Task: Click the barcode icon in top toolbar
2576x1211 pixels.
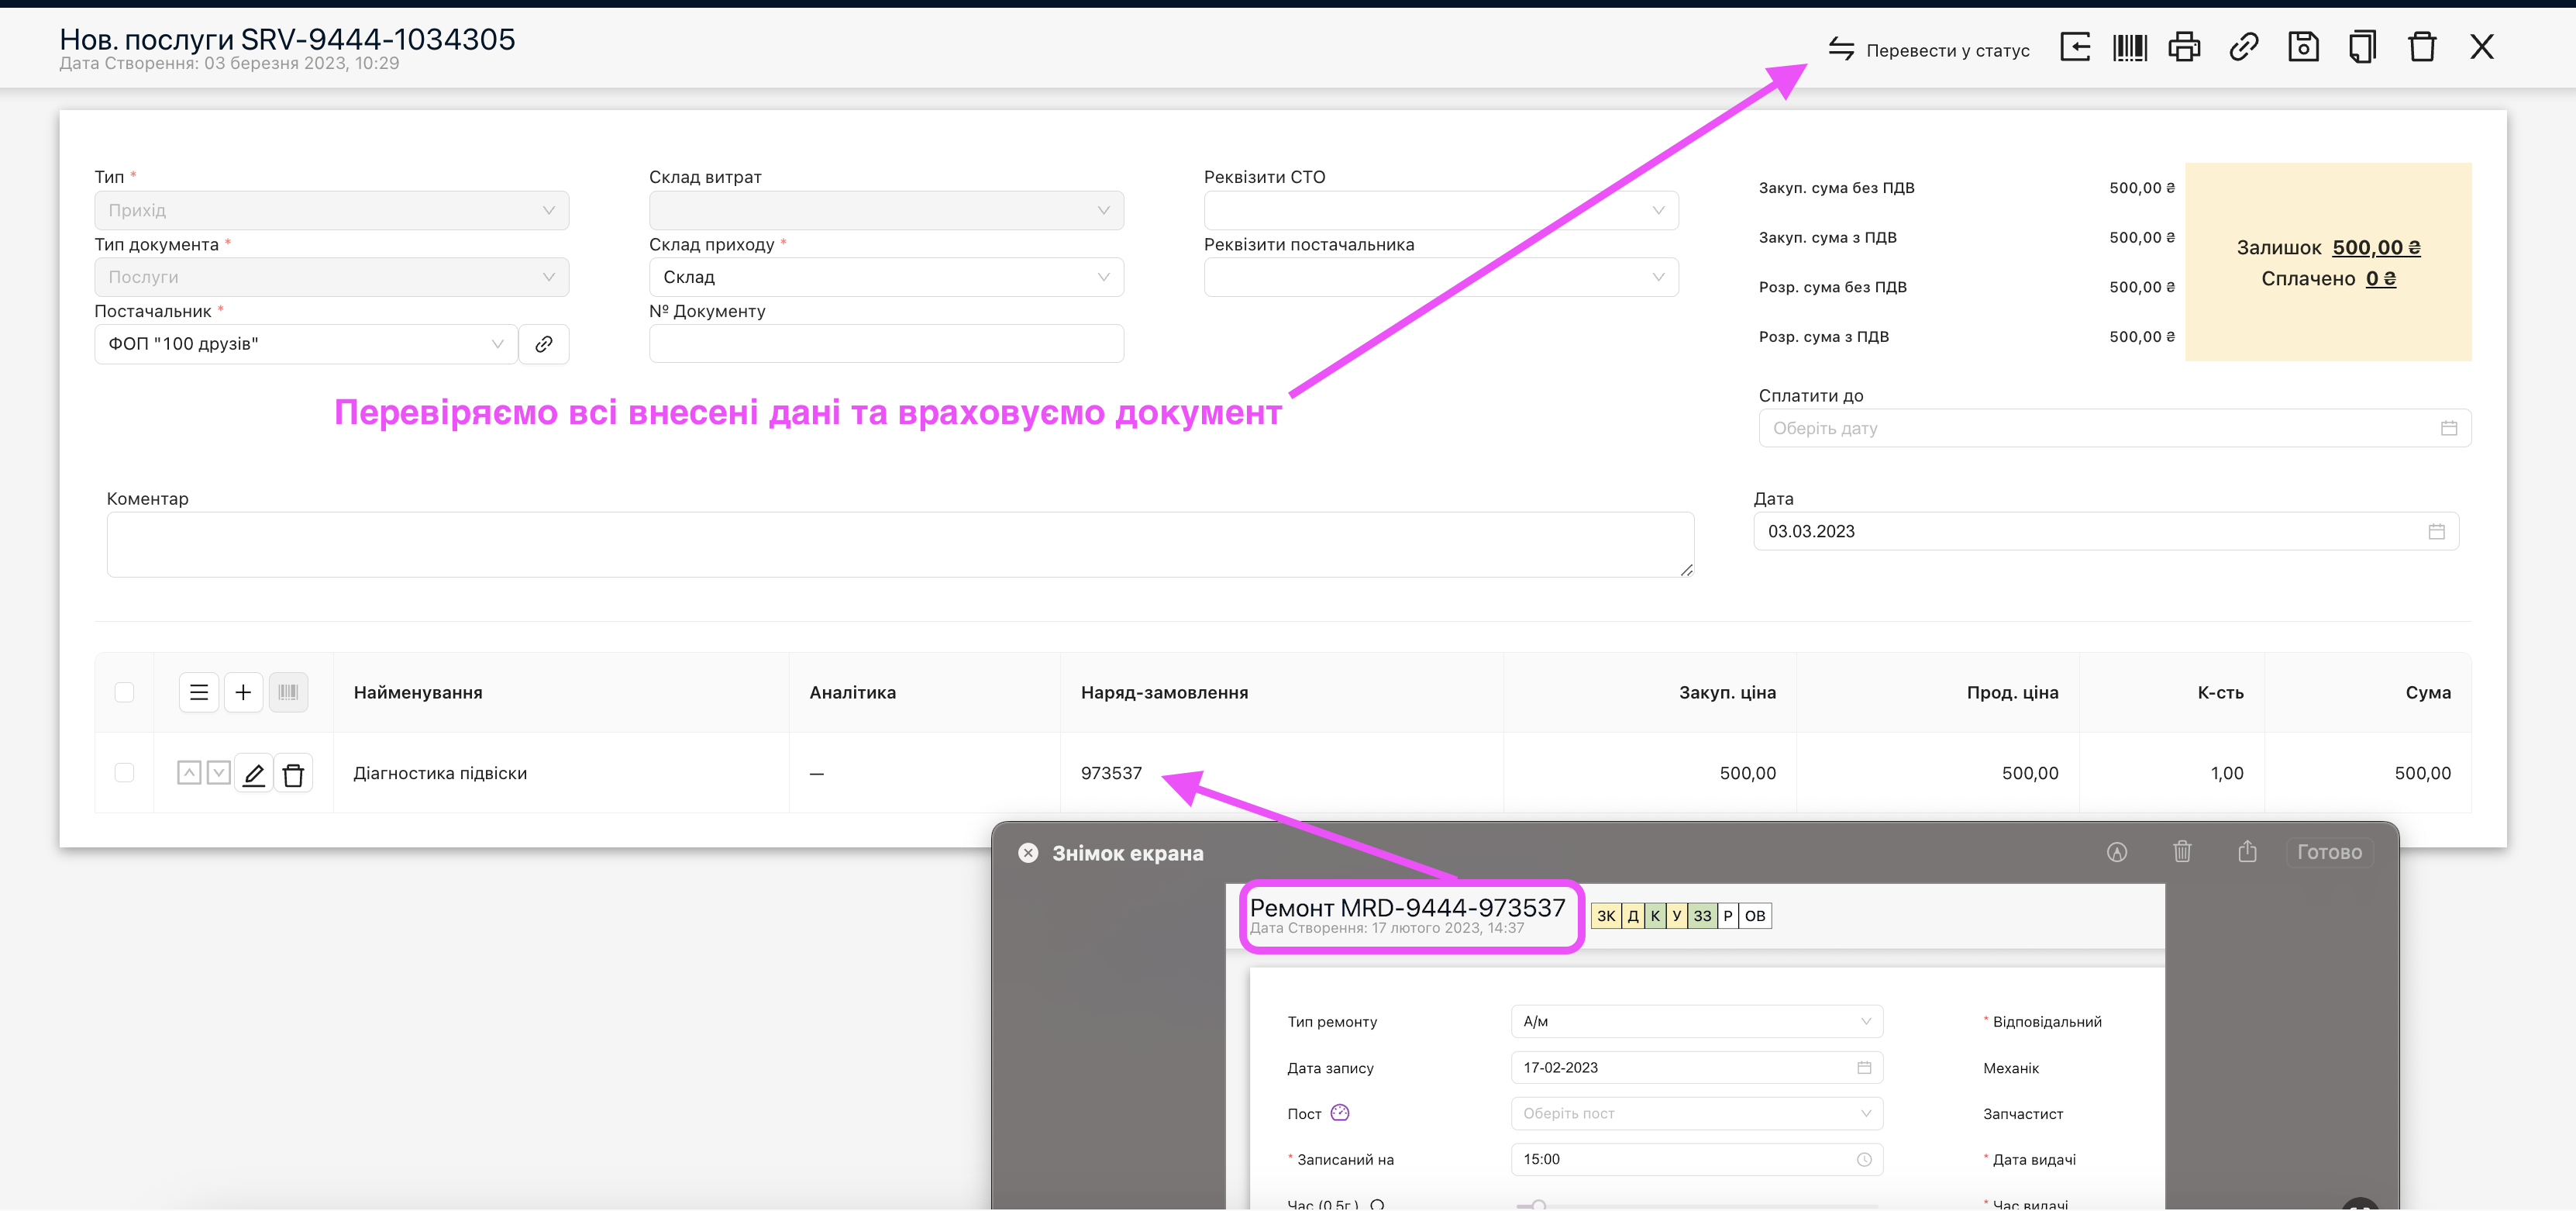Action: [x=2129, y=47]
